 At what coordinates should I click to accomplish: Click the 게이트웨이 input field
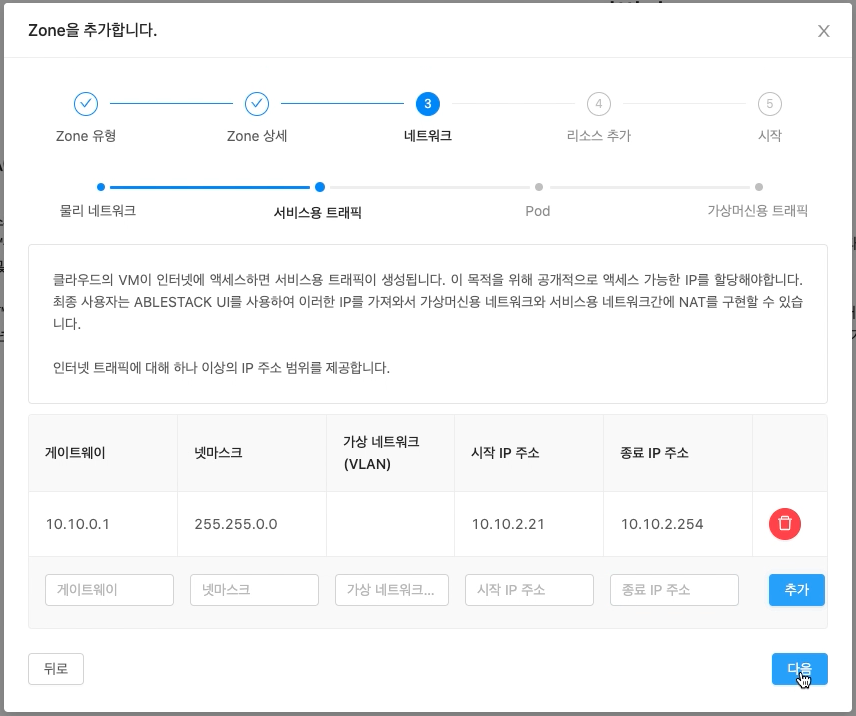pyautogui.click(x=109, y=589)
